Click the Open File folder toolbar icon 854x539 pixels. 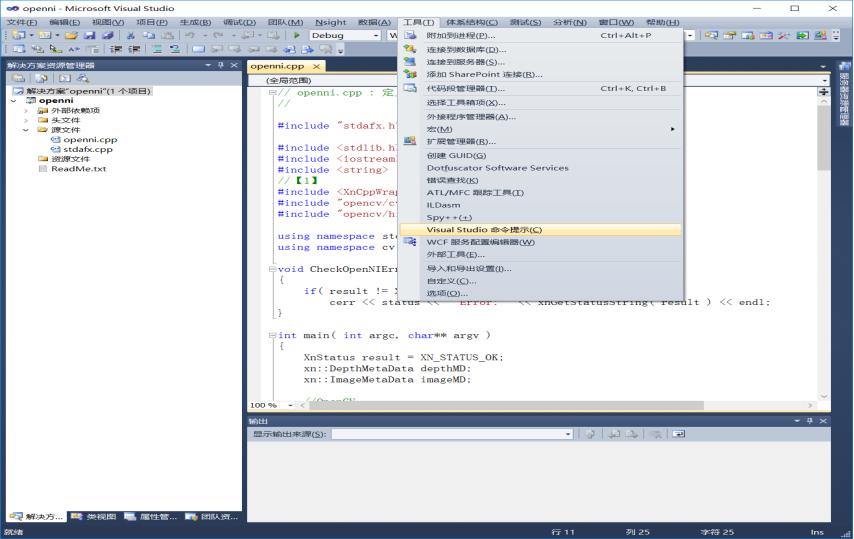[x=71, y=35]
